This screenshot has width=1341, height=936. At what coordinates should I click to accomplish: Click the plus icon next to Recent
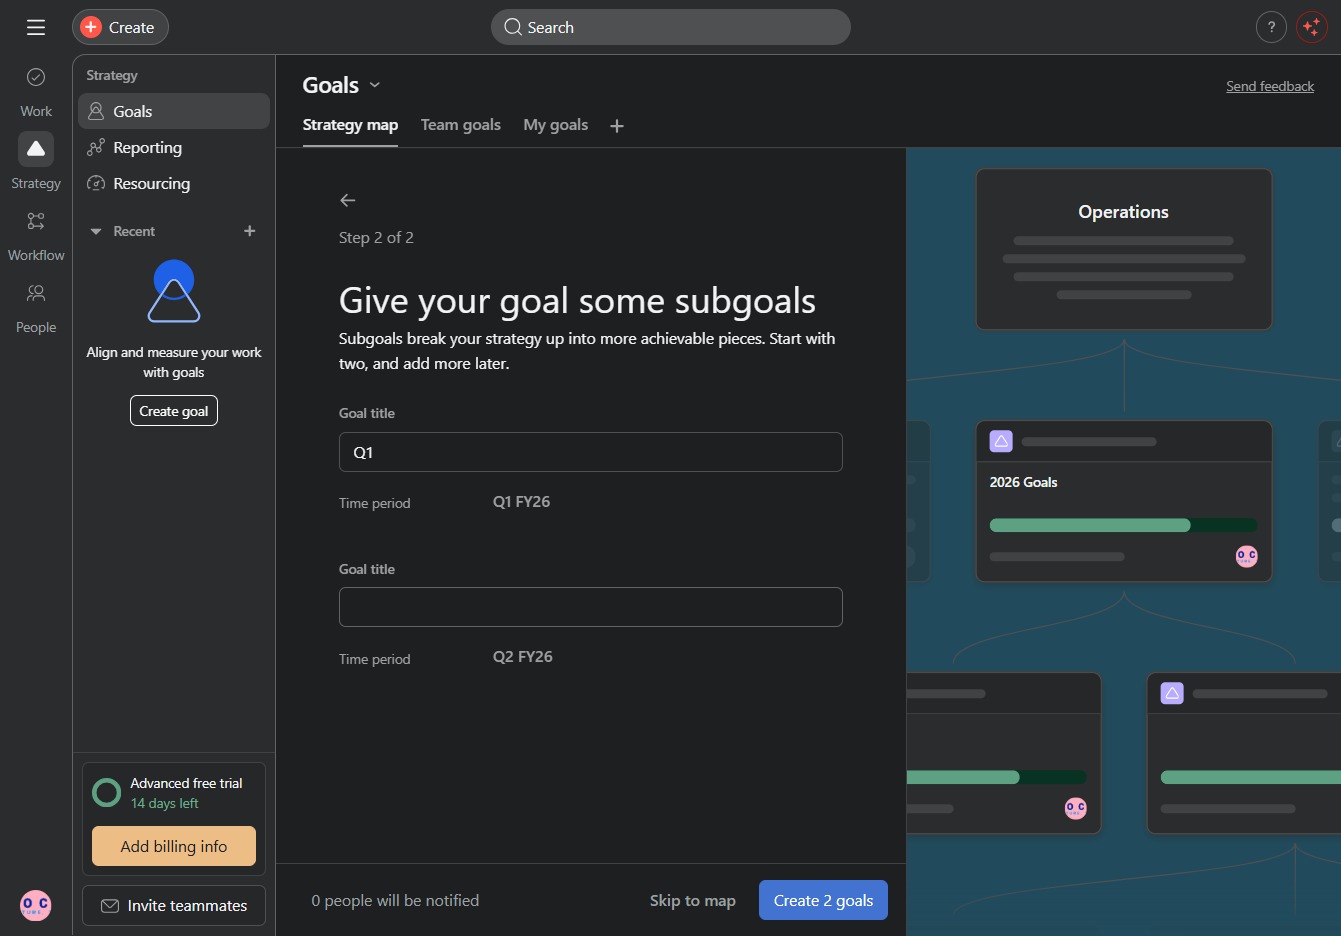click(x=250, y=231)
